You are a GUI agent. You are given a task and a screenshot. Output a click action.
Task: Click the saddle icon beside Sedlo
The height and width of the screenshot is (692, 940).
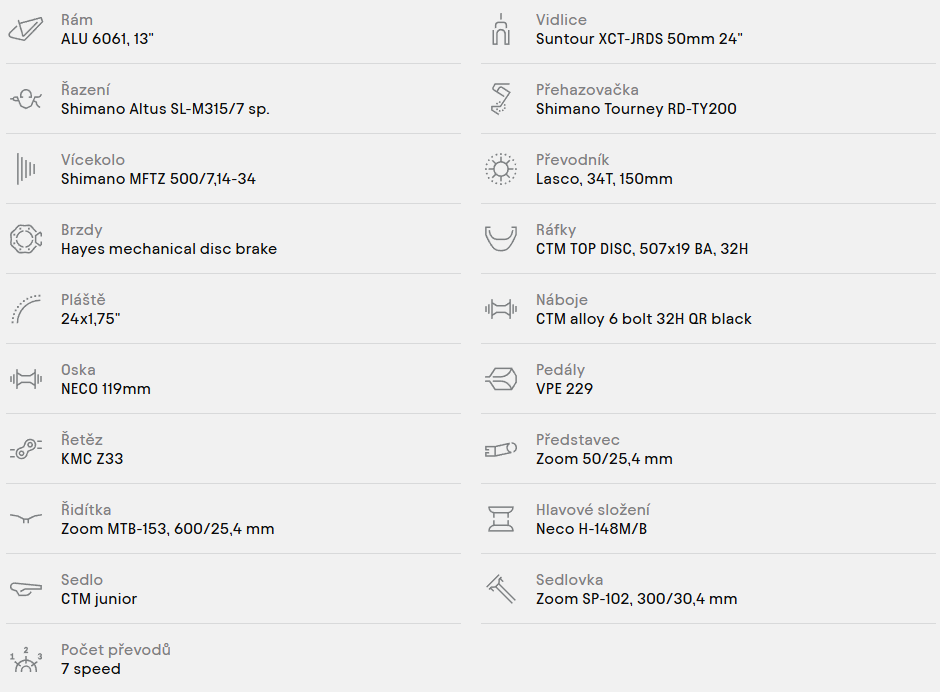tap(26, 589)
